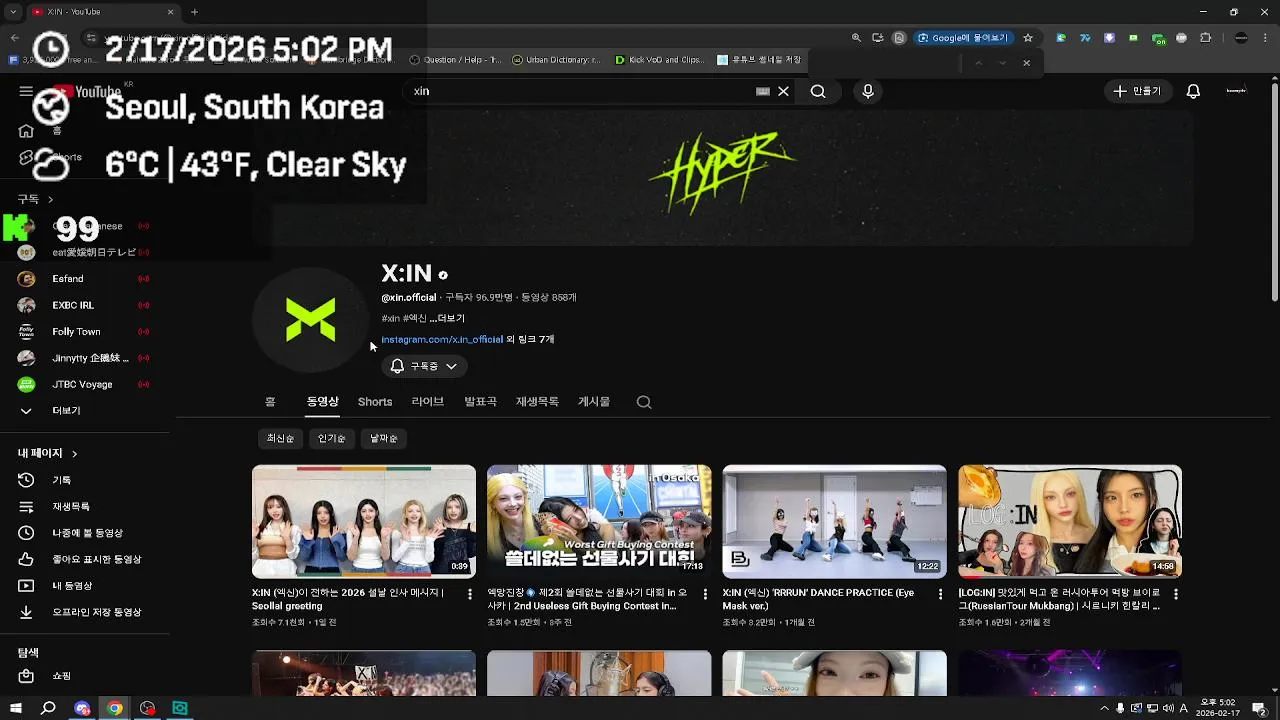
Task: Search within the X:IN channel using magnifier icon
Action: (x=644, y=402)
